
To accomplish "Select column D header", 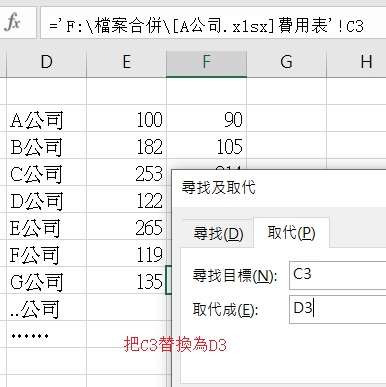I will click(x=46, y=62).
